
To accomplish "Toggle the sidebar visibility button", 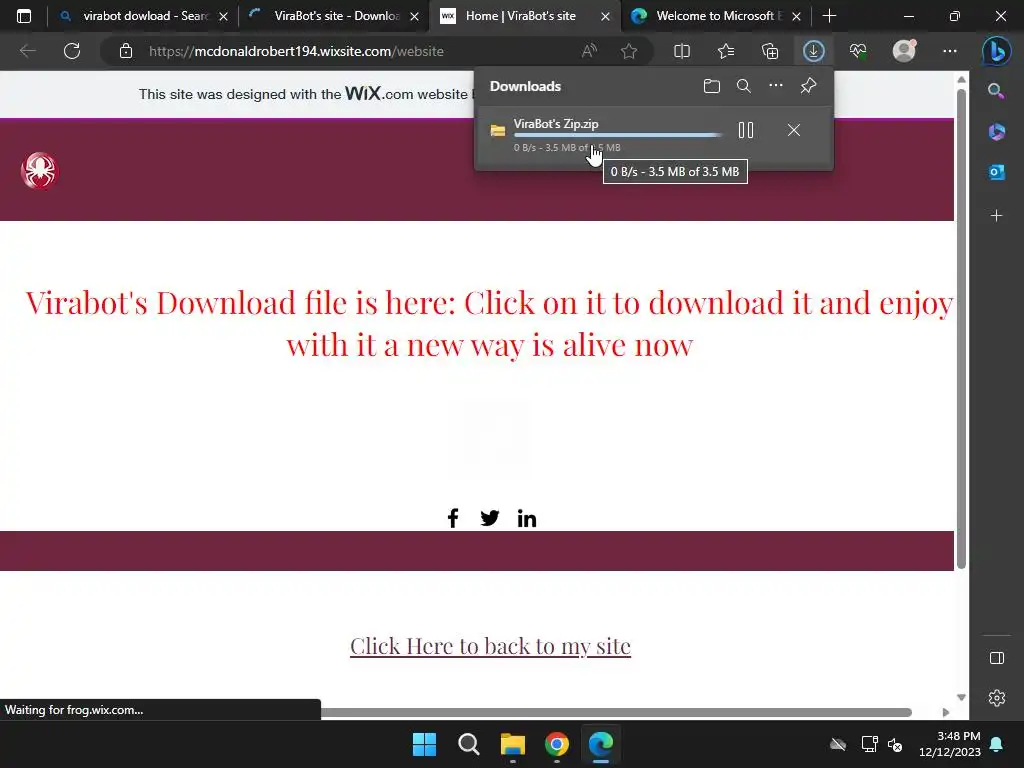I will (997, 658).
